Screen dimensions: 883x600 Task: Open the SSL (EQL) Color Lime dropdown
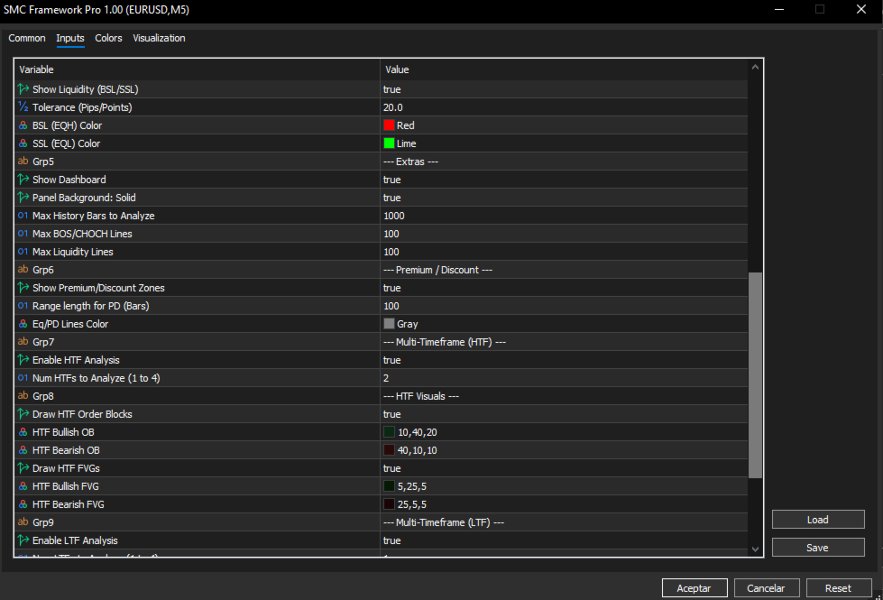[x=564, y=144]
